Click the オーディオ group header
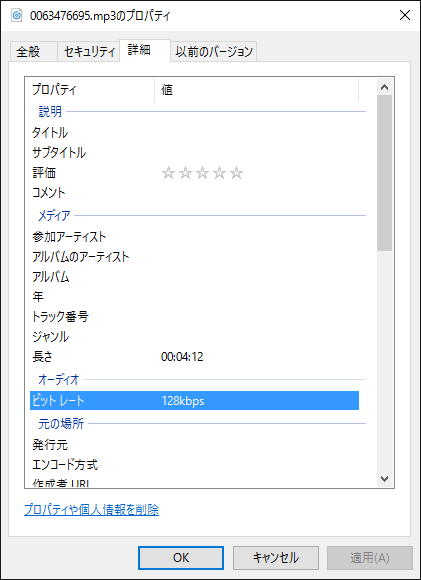The height and width of the screenshot is (580, 421). pos(59,380)
